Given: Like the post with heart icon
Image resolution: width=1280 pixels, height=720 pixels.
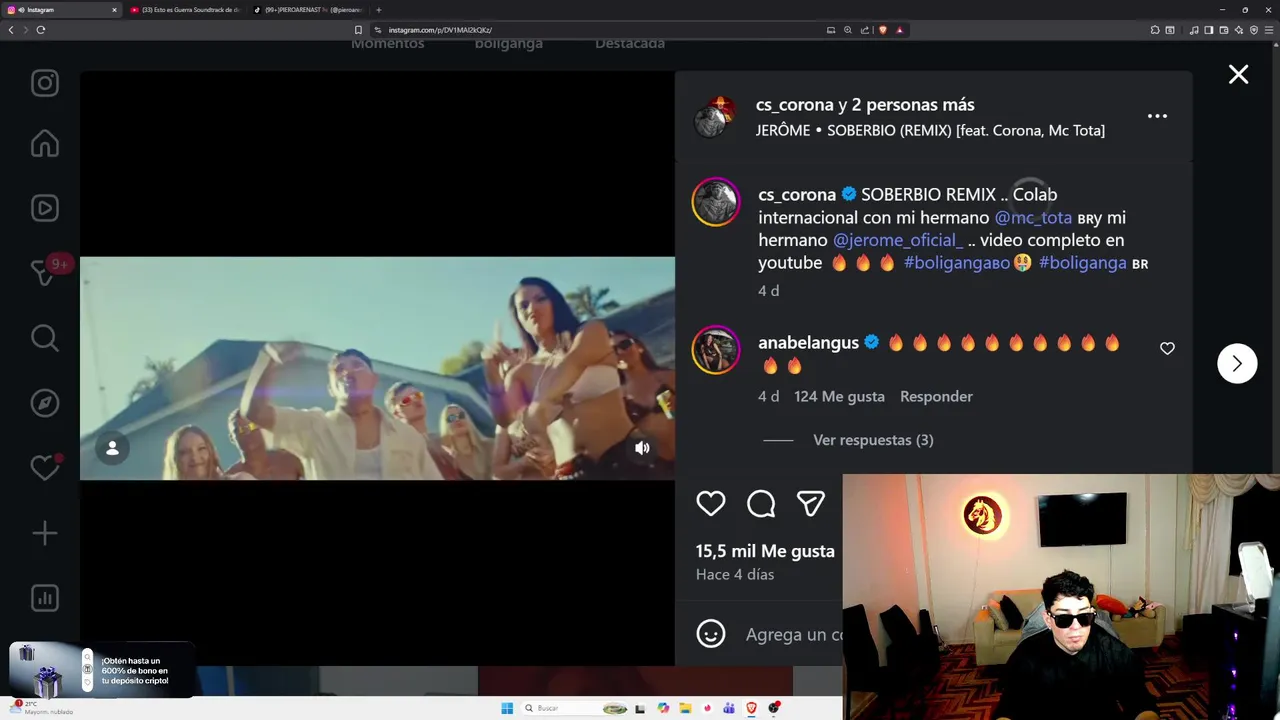Looking at the screenshot, I should point(711,504).
